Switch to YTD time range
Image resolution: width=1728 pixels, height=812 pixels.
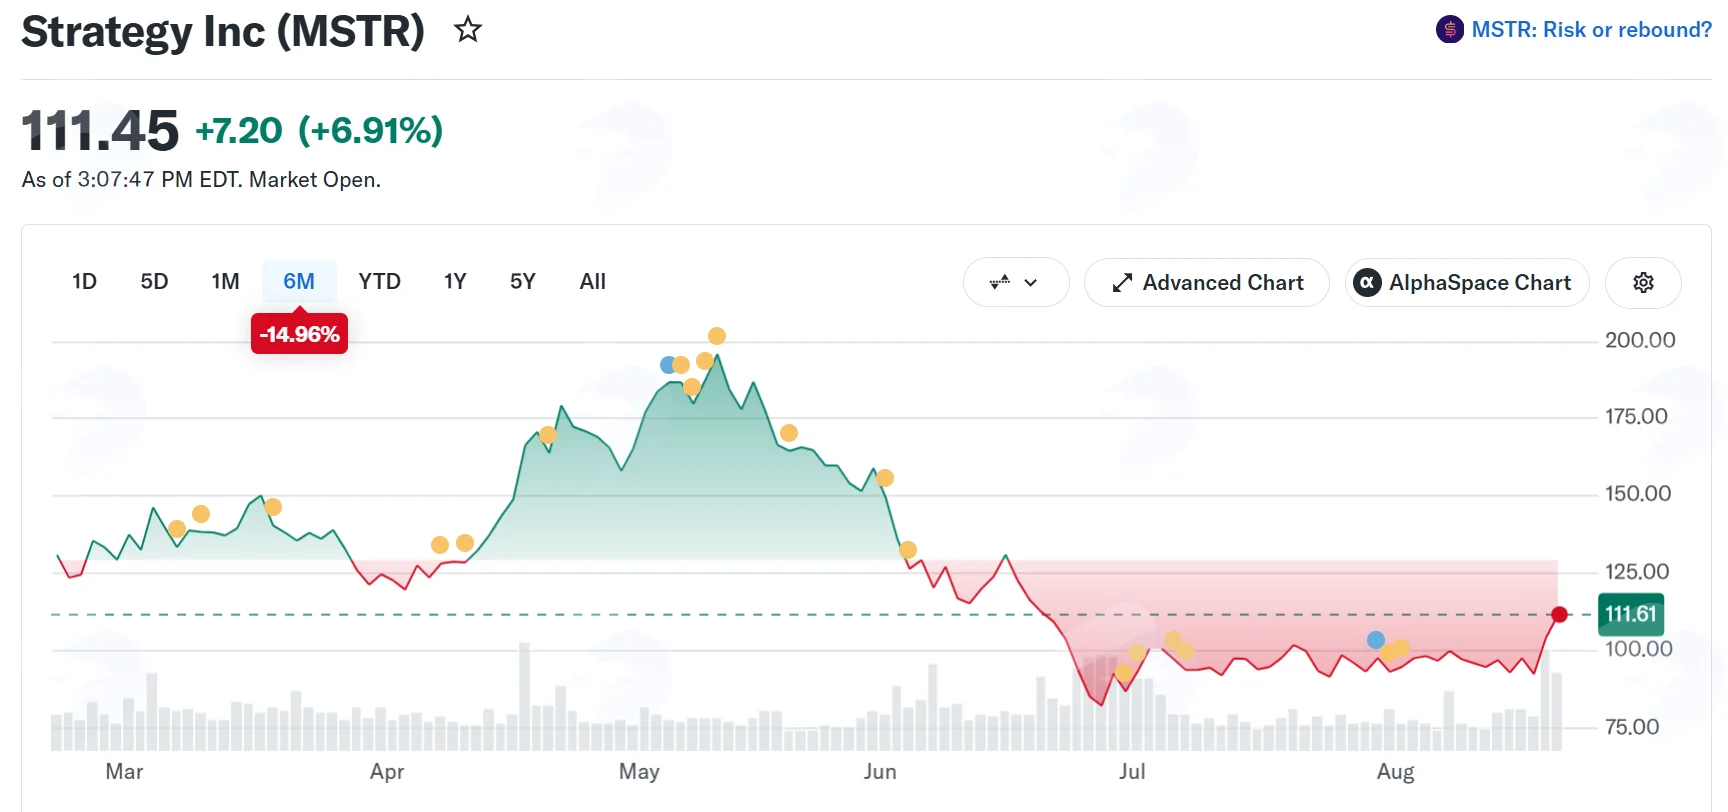pyautogui.click(x=380, y=282)
